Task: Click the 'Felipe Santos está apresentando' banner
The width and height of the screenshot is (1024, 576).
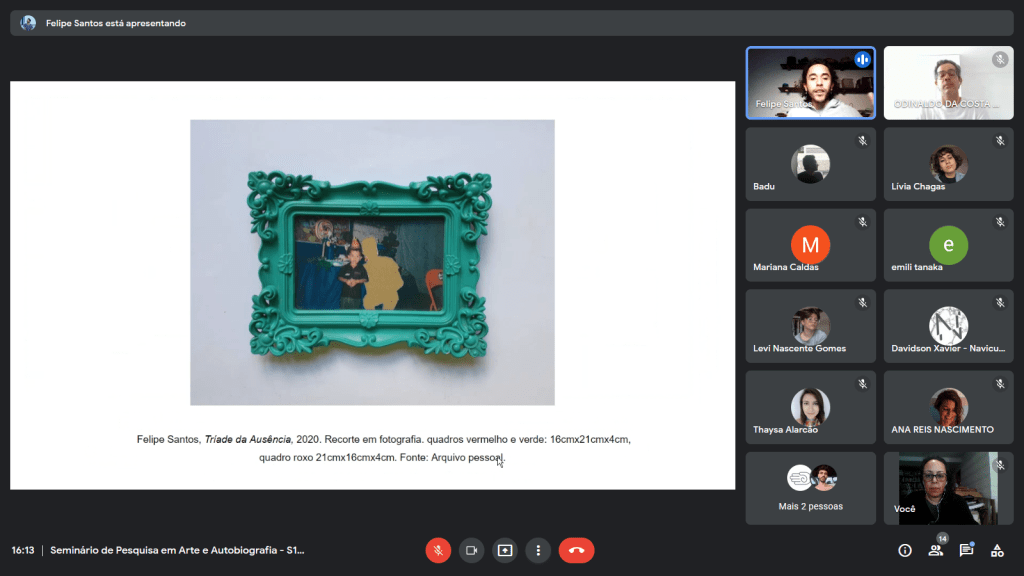Action: (x=115, y=23)
